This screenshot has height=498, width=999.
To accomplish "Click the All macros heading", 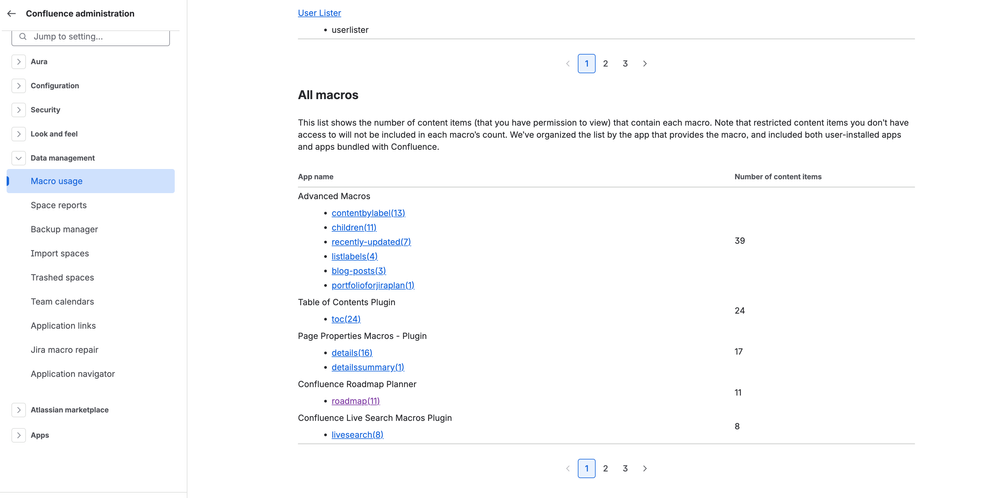I will coord(328,96).
